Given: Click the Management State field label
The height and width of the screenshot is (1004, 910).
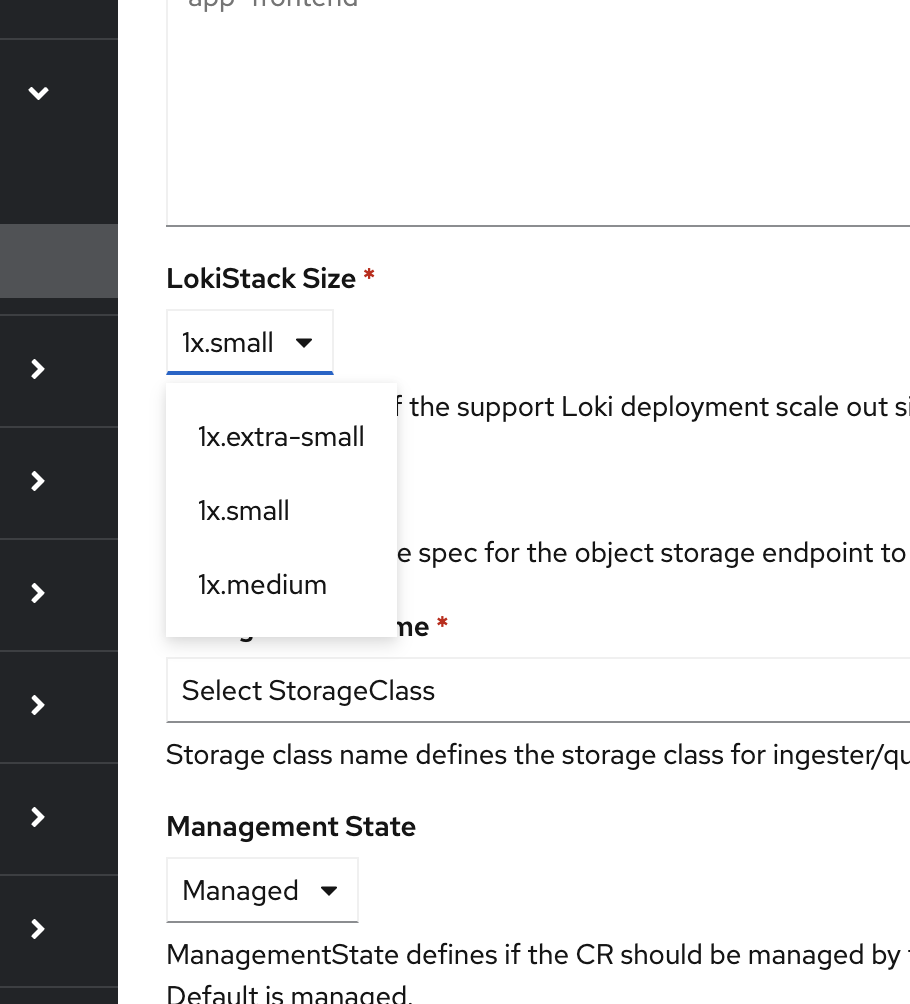Looking at the screenshot, I should 291,827.
